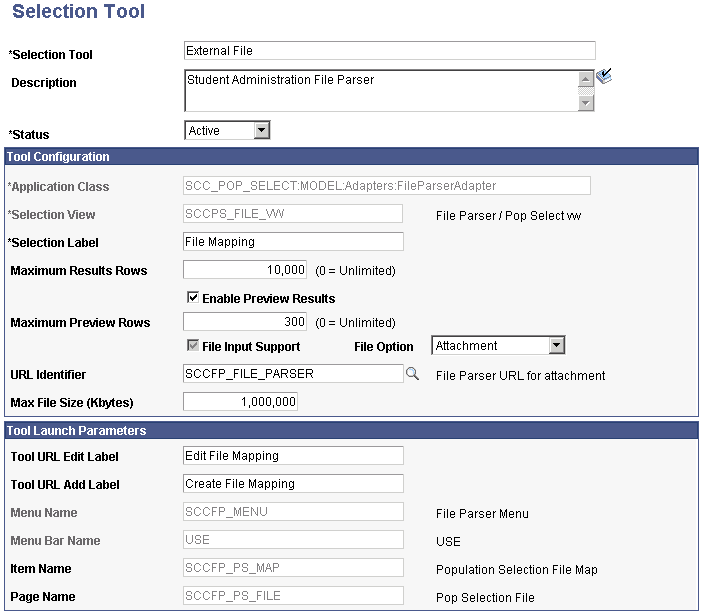Click the Tool Configuration section header

coord(351,157)
